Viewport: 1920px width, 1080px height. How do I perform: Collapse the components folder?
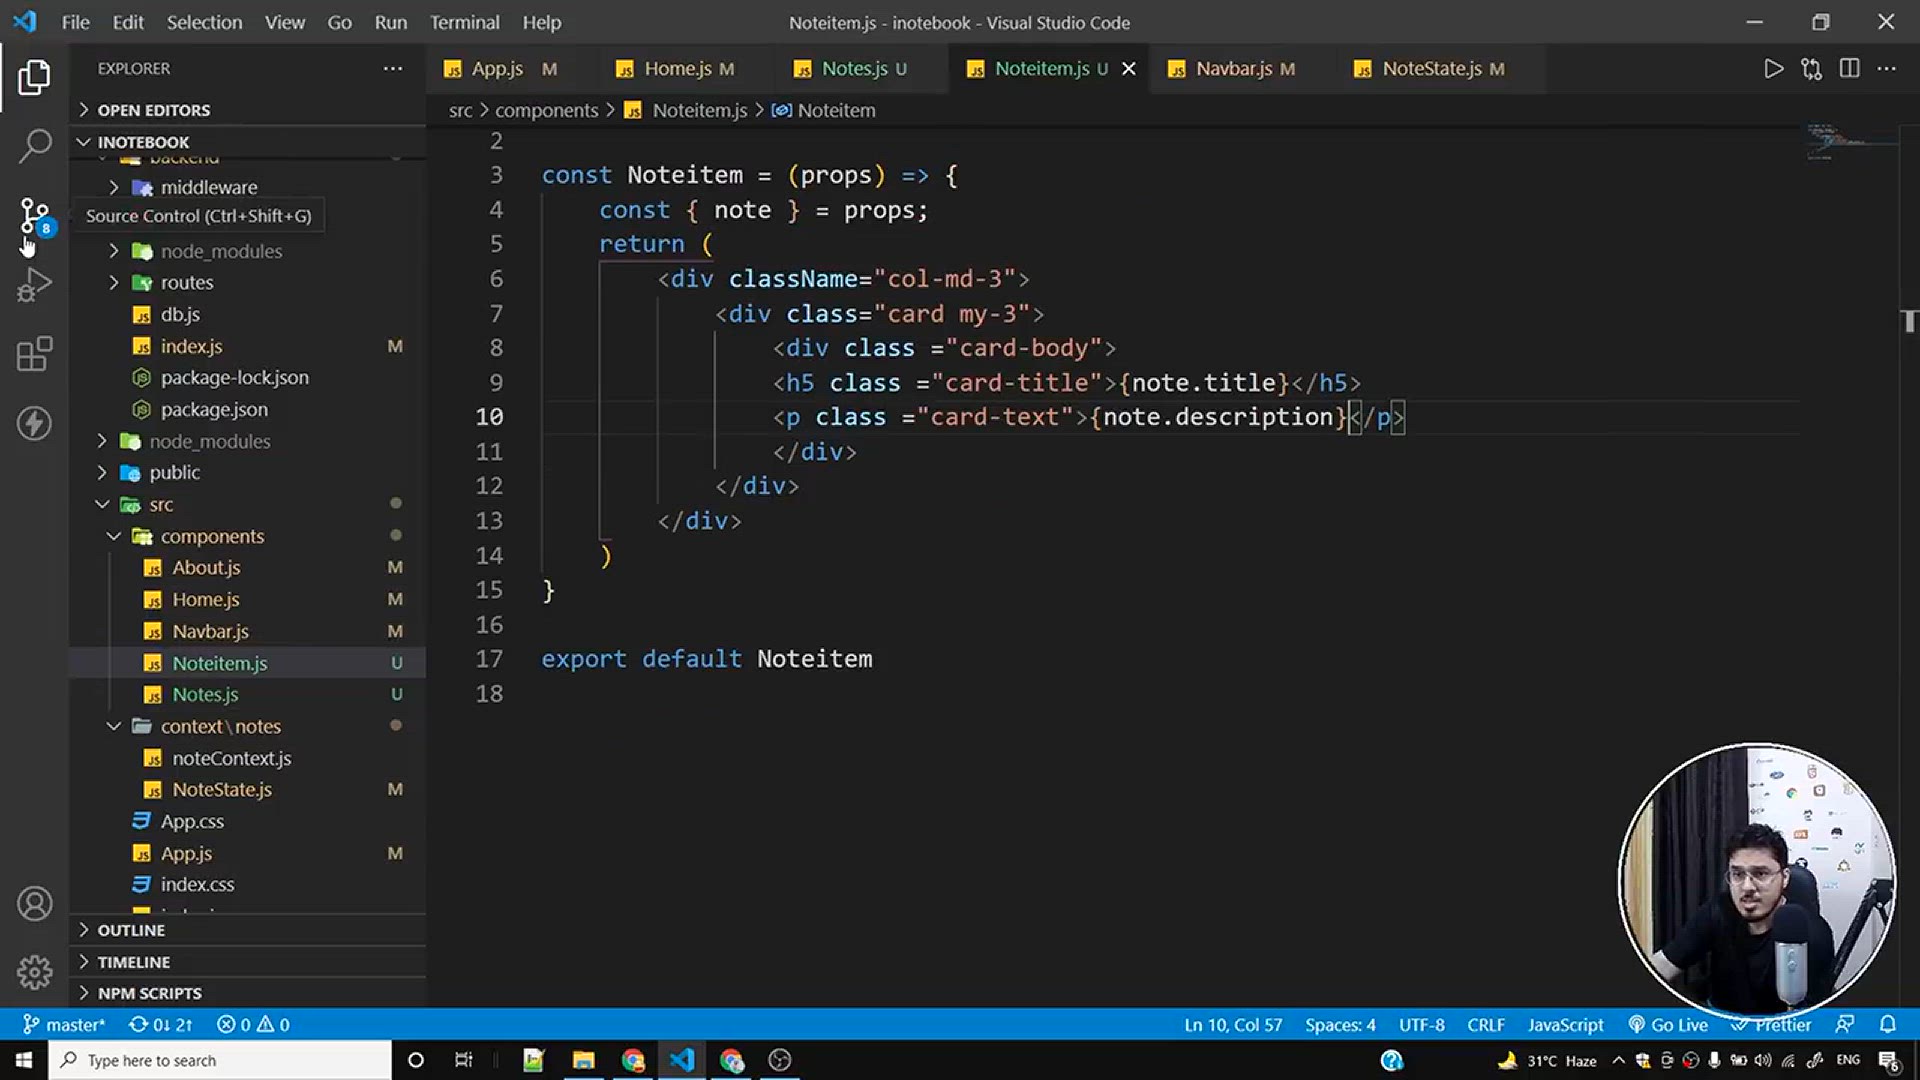pos(247,537)
